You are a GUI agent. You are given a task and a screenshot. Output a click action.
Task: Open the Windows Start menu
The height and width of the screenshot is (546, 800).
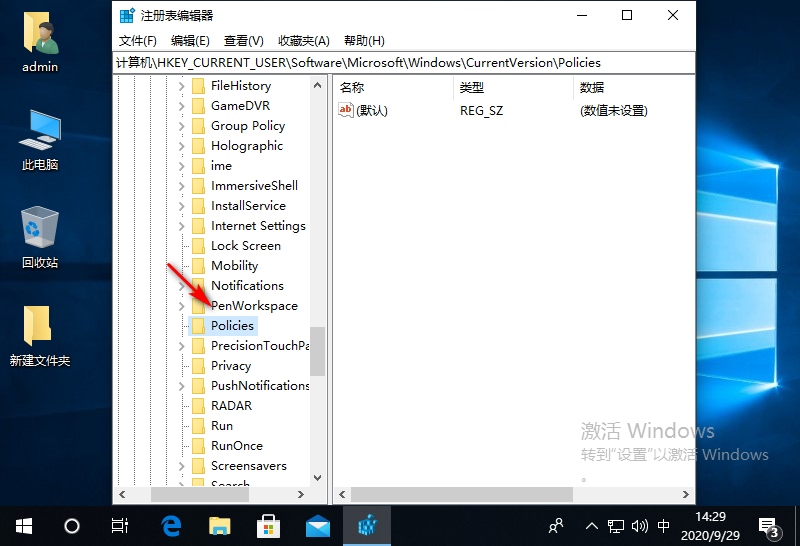point(24,526)
